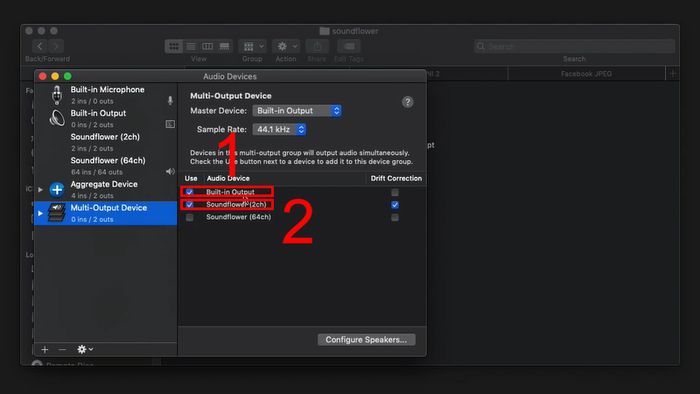Click the speaker volume indicator beside Soundflower (64ch)
The height and width of the screenshot is (394, 700).
click(170, 171)
